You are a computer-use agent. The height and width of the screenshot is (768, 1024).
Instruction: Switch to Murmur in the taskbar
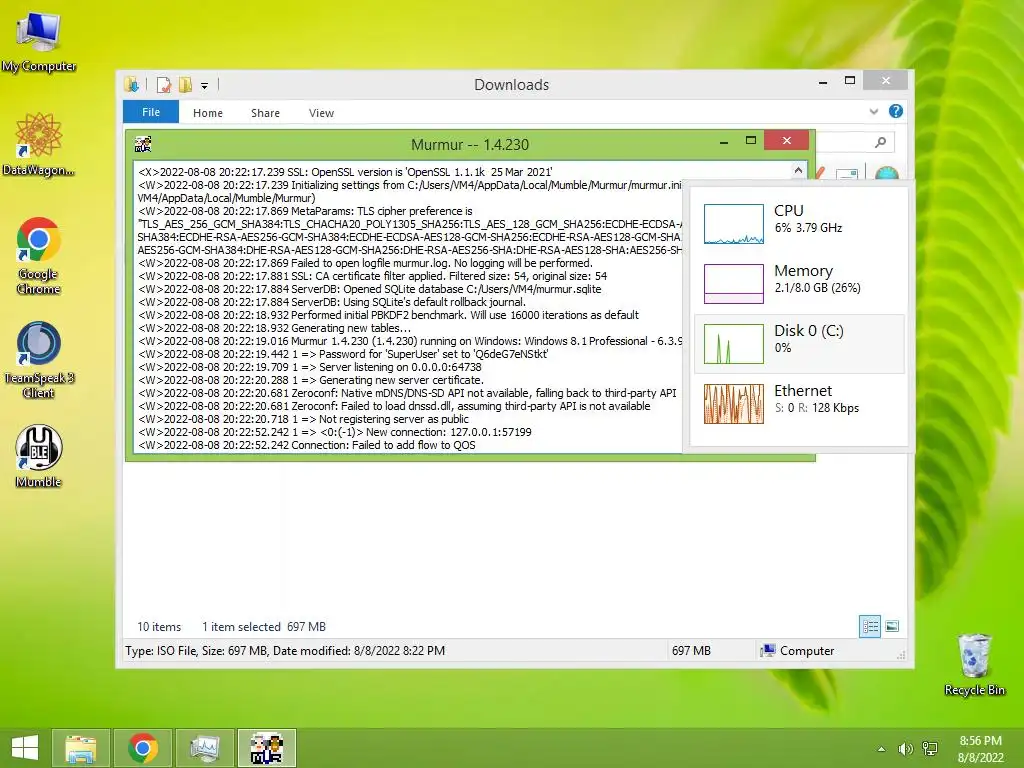(x=266, y=748)
